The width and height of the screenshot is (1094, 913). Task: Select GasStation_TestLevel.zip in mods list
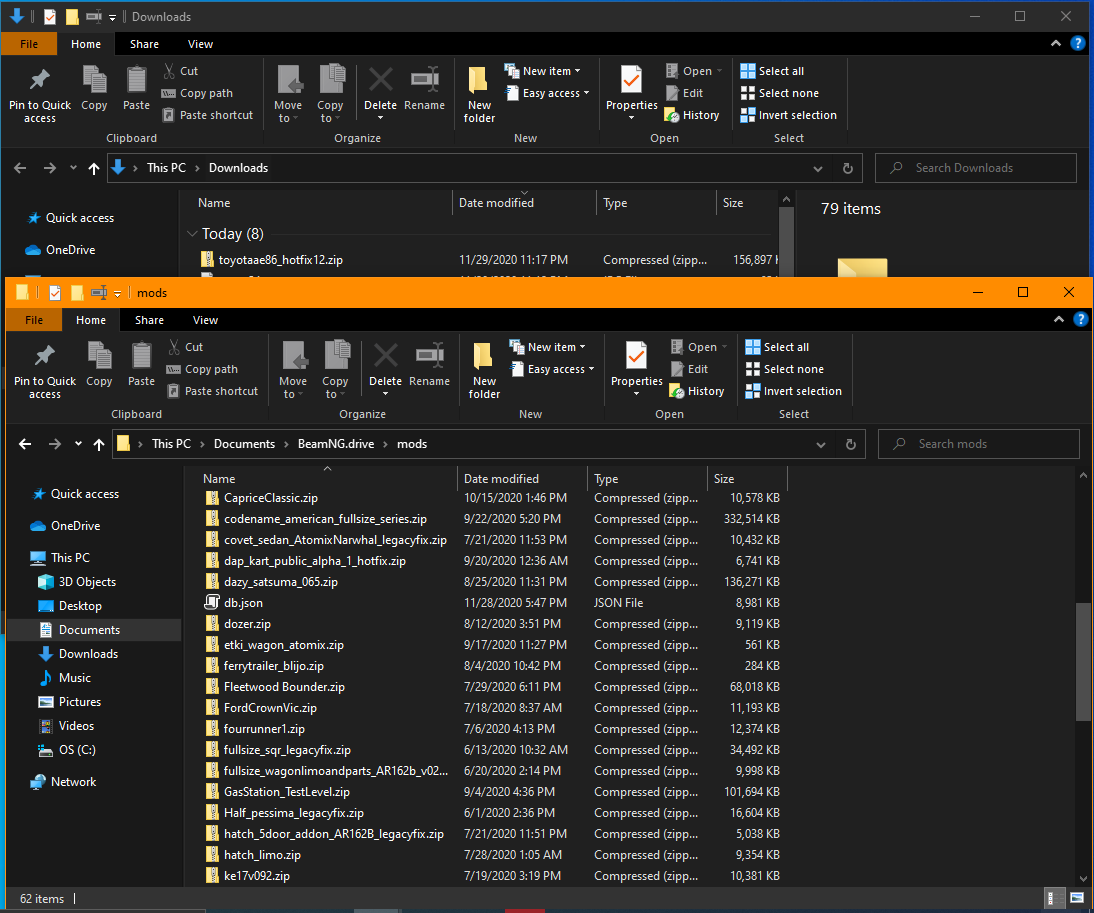(x=286, y=792)
